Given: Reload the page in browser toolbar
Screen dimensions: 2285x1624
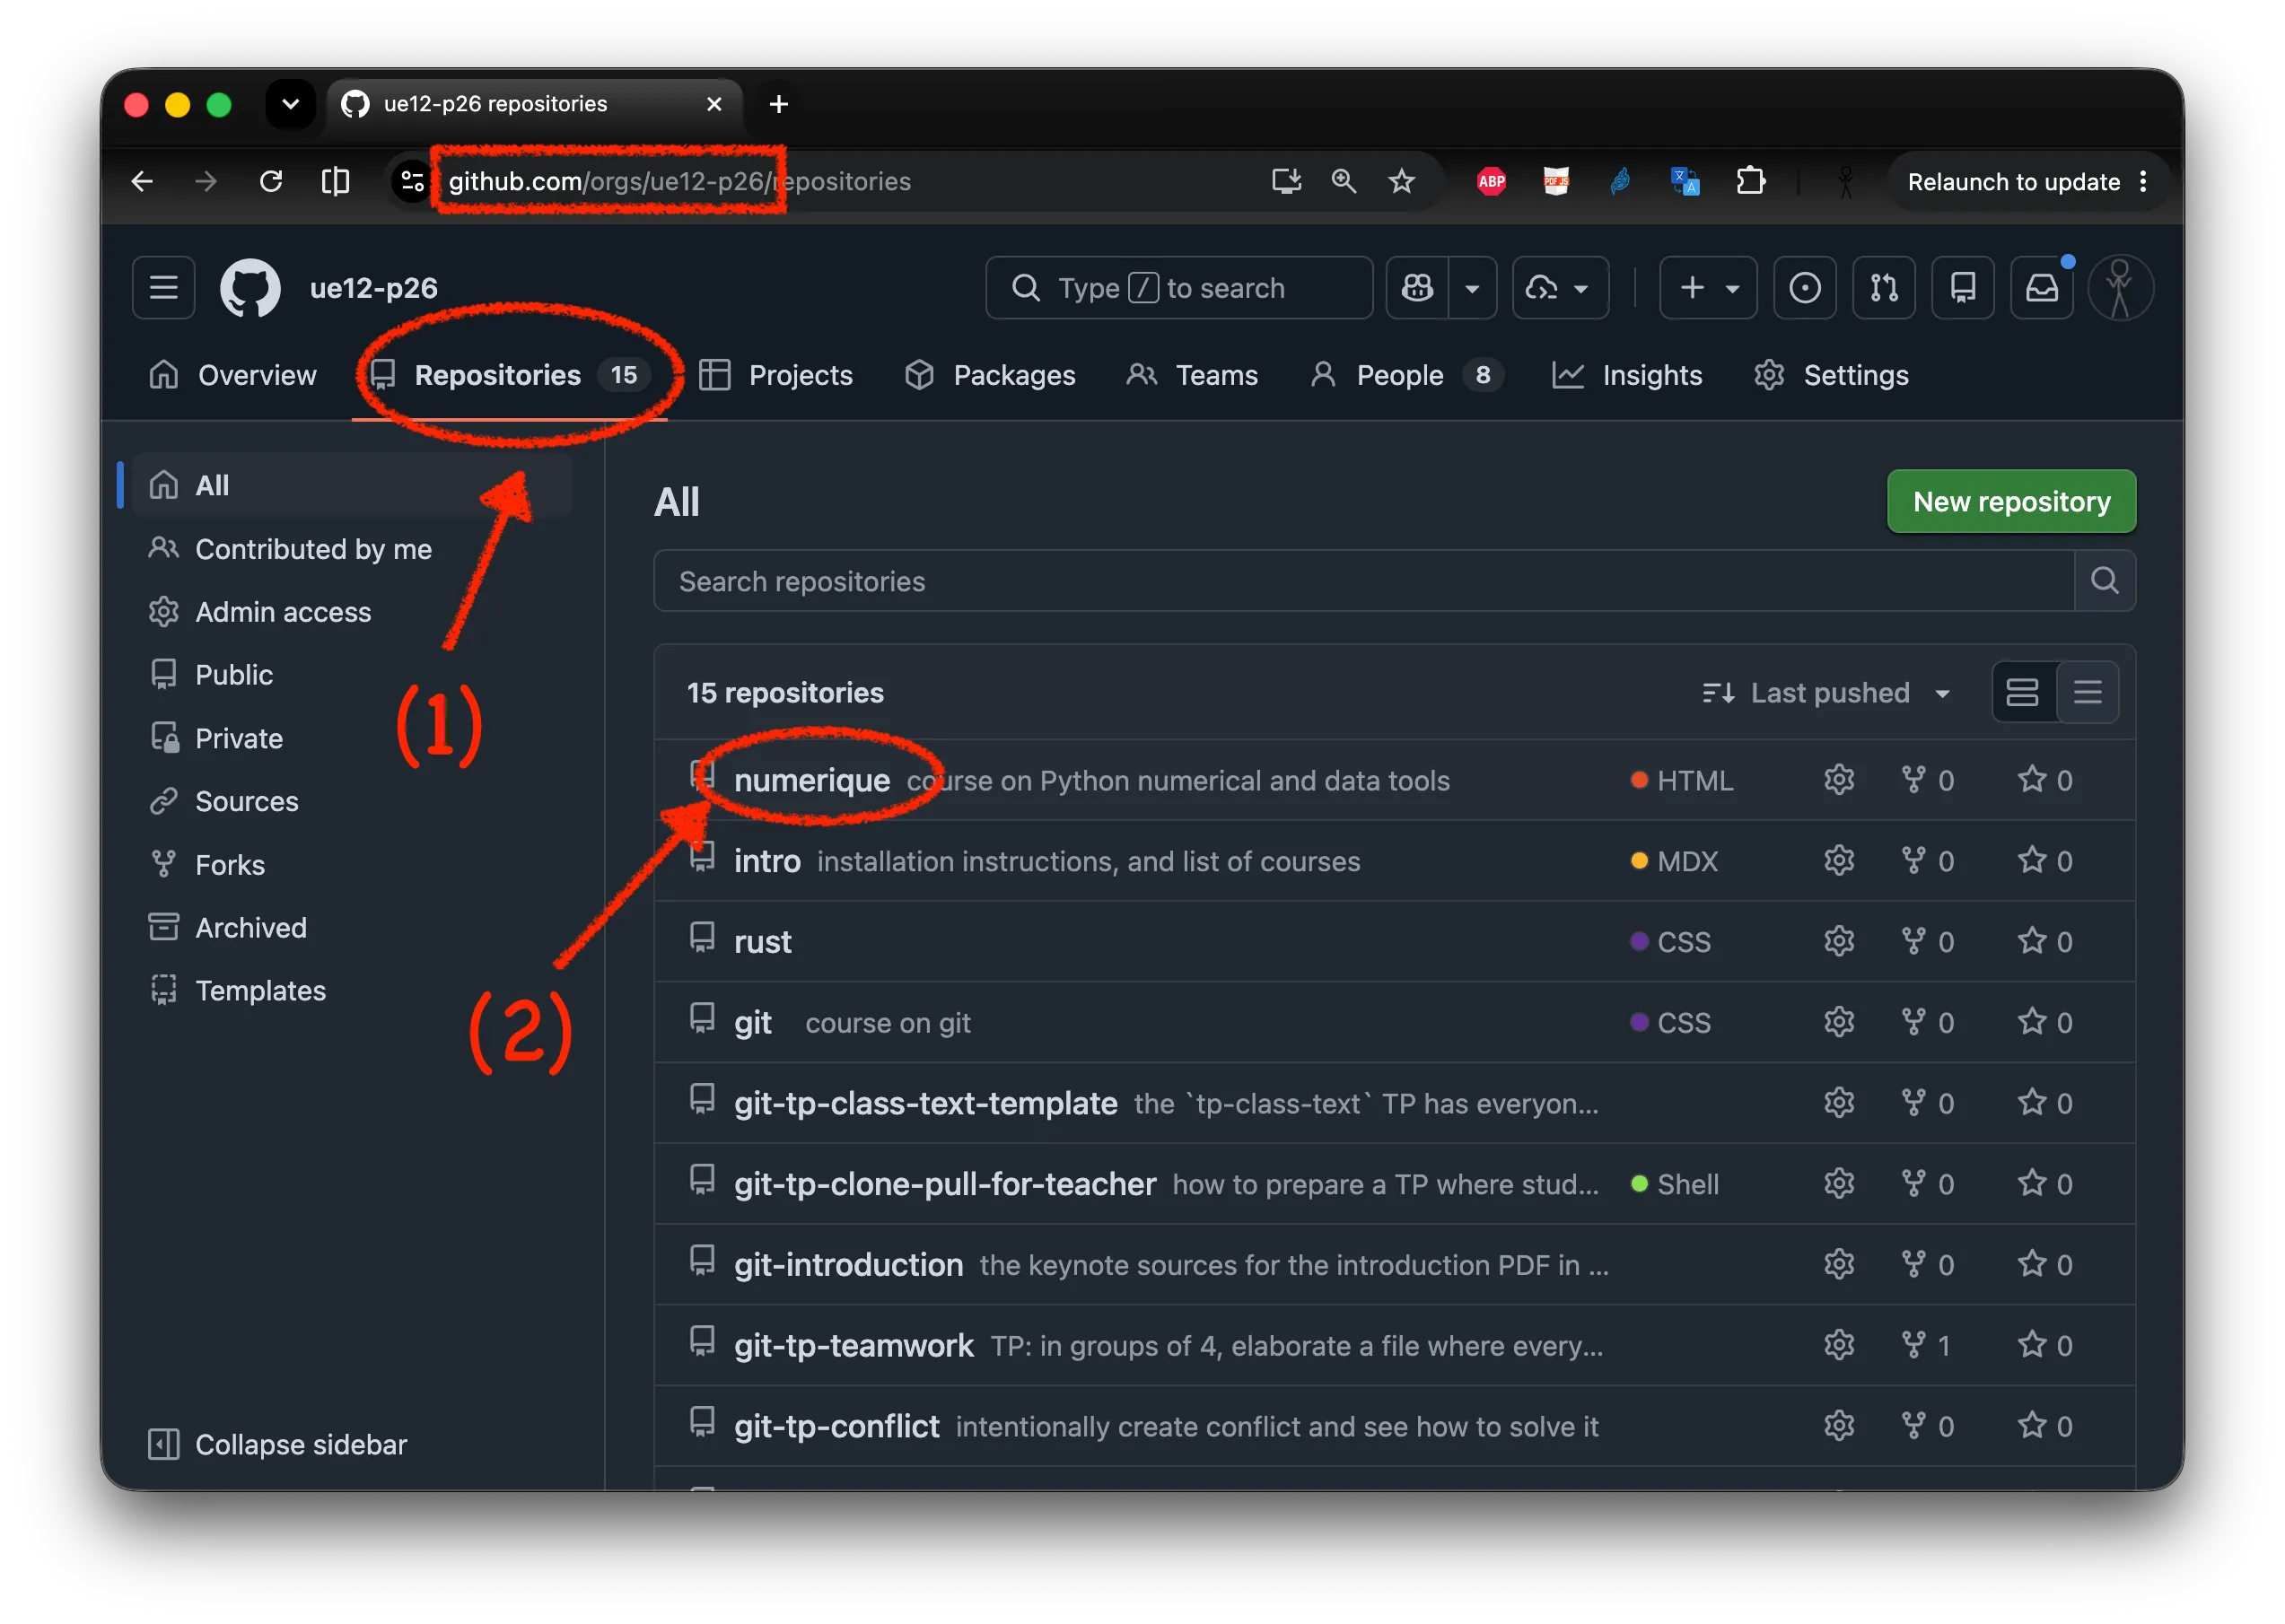Looking at the screenshot, I should (270, 181).
